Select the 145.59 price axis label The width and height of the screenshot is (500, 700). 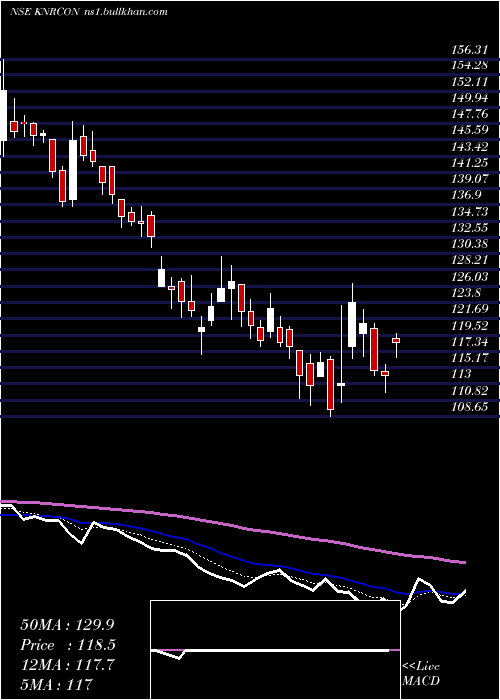point(469,131)
